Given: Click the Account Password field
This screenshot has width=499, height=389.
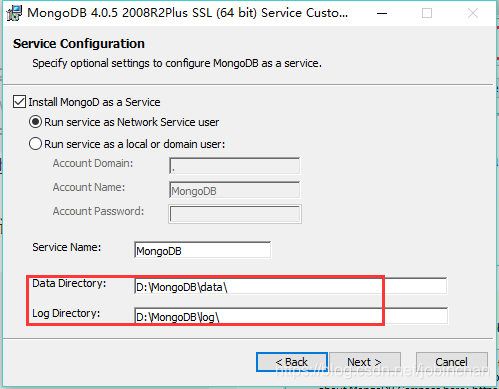Looking at the screenshot, I should coord(235,214).
